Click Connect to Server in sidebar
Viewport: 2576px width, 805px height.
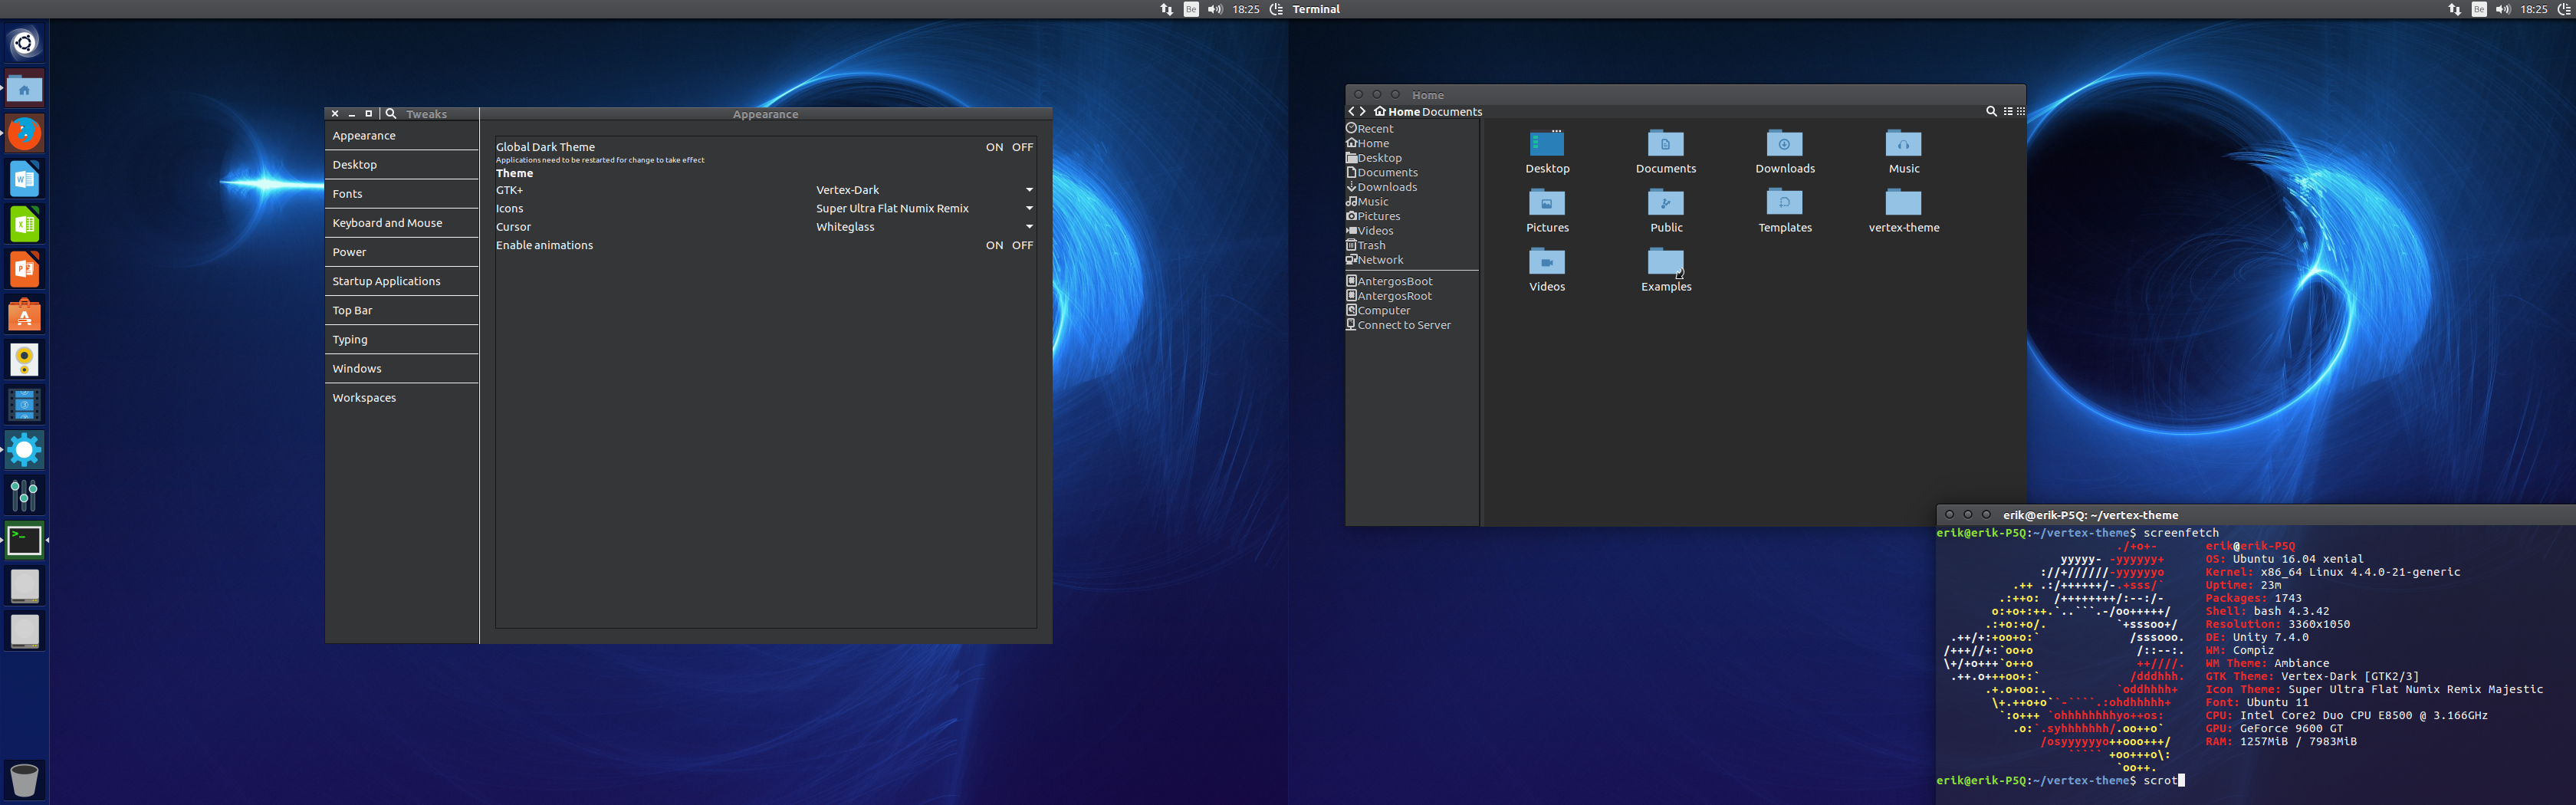1411,325
